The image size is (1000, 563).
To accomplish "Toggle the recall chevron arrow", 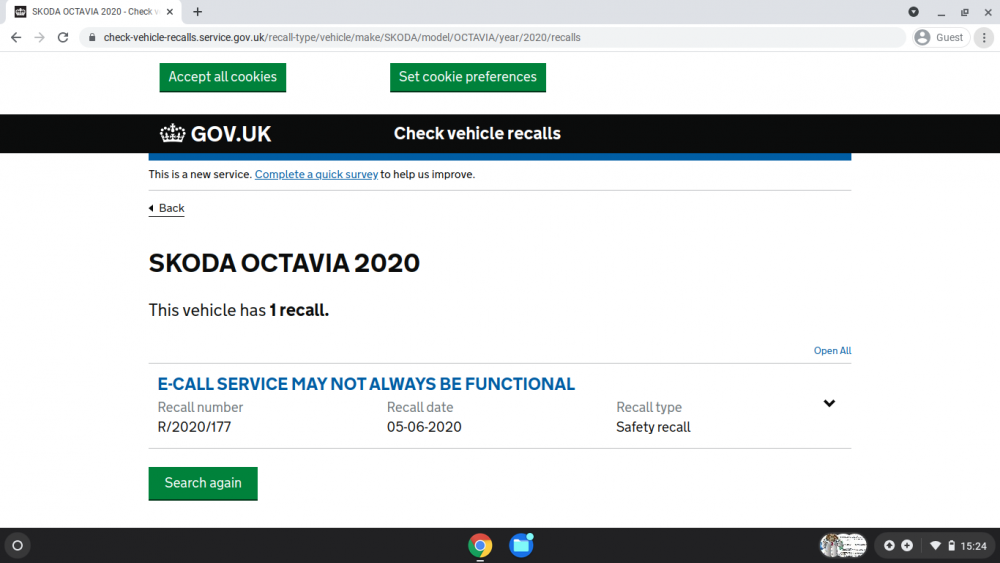I will pos(829,403).
